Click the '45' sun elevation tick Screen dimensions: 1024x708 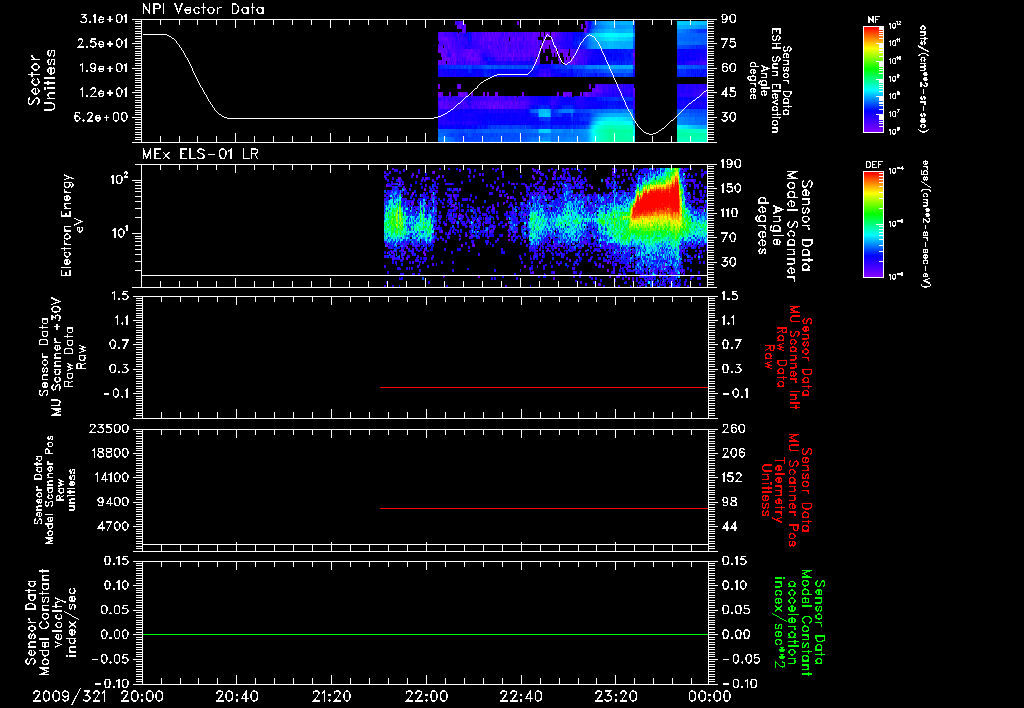point(729,93)
